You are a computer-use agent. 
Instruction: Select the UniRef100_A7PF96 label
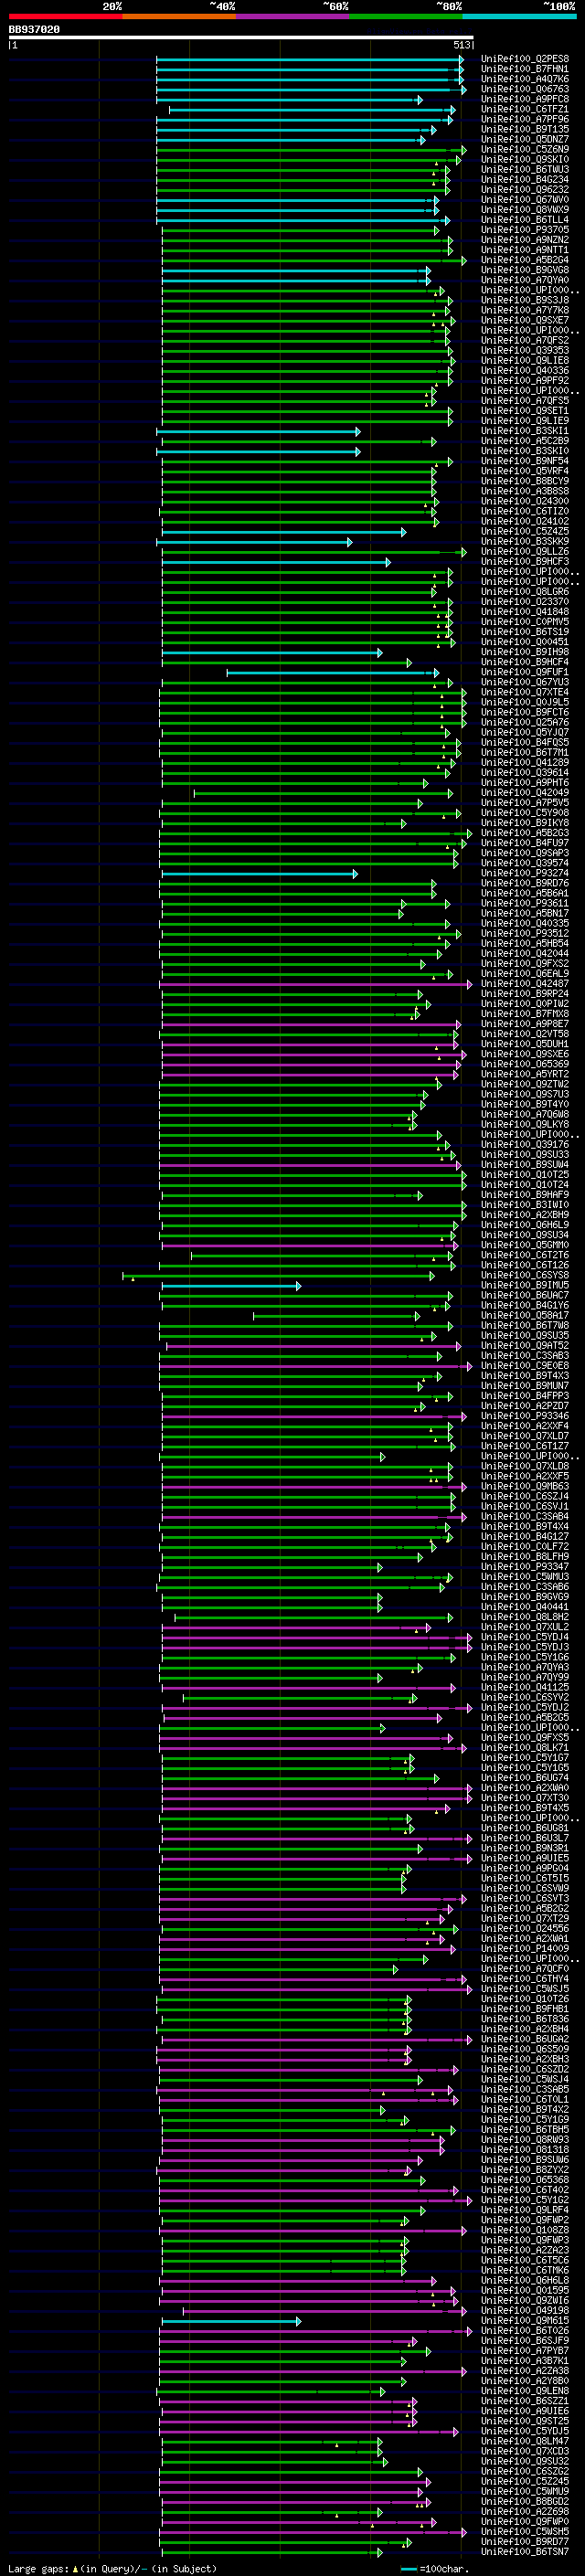525,119
